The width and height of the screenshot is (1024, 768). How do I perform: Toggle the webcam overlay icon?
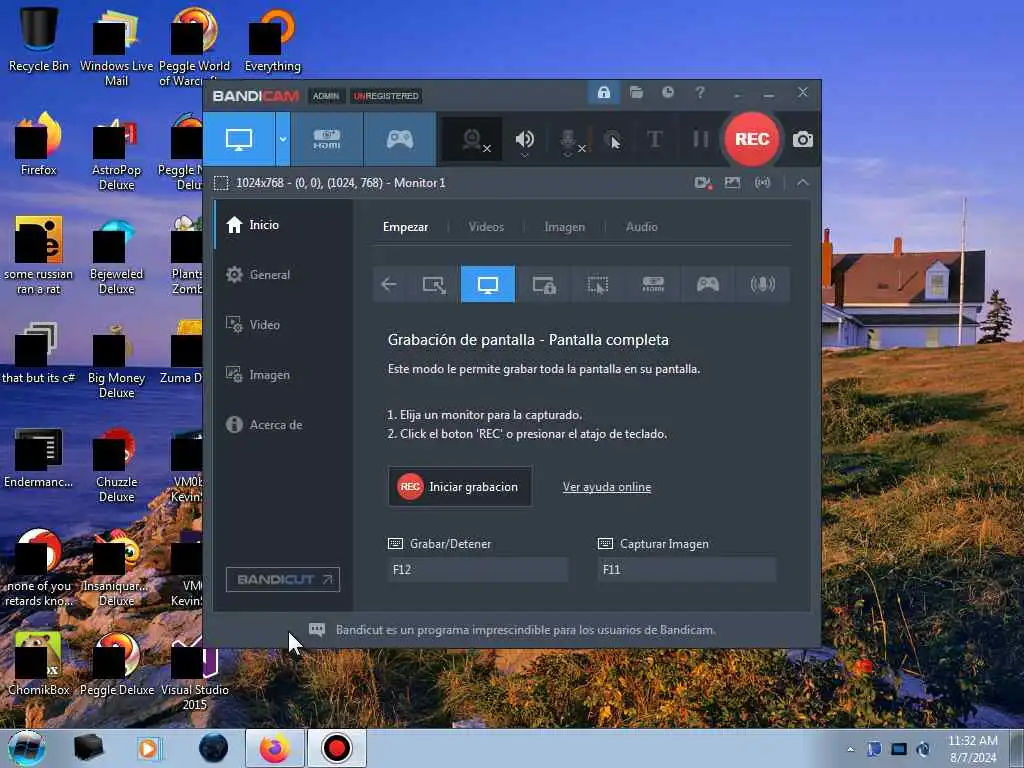472,139
